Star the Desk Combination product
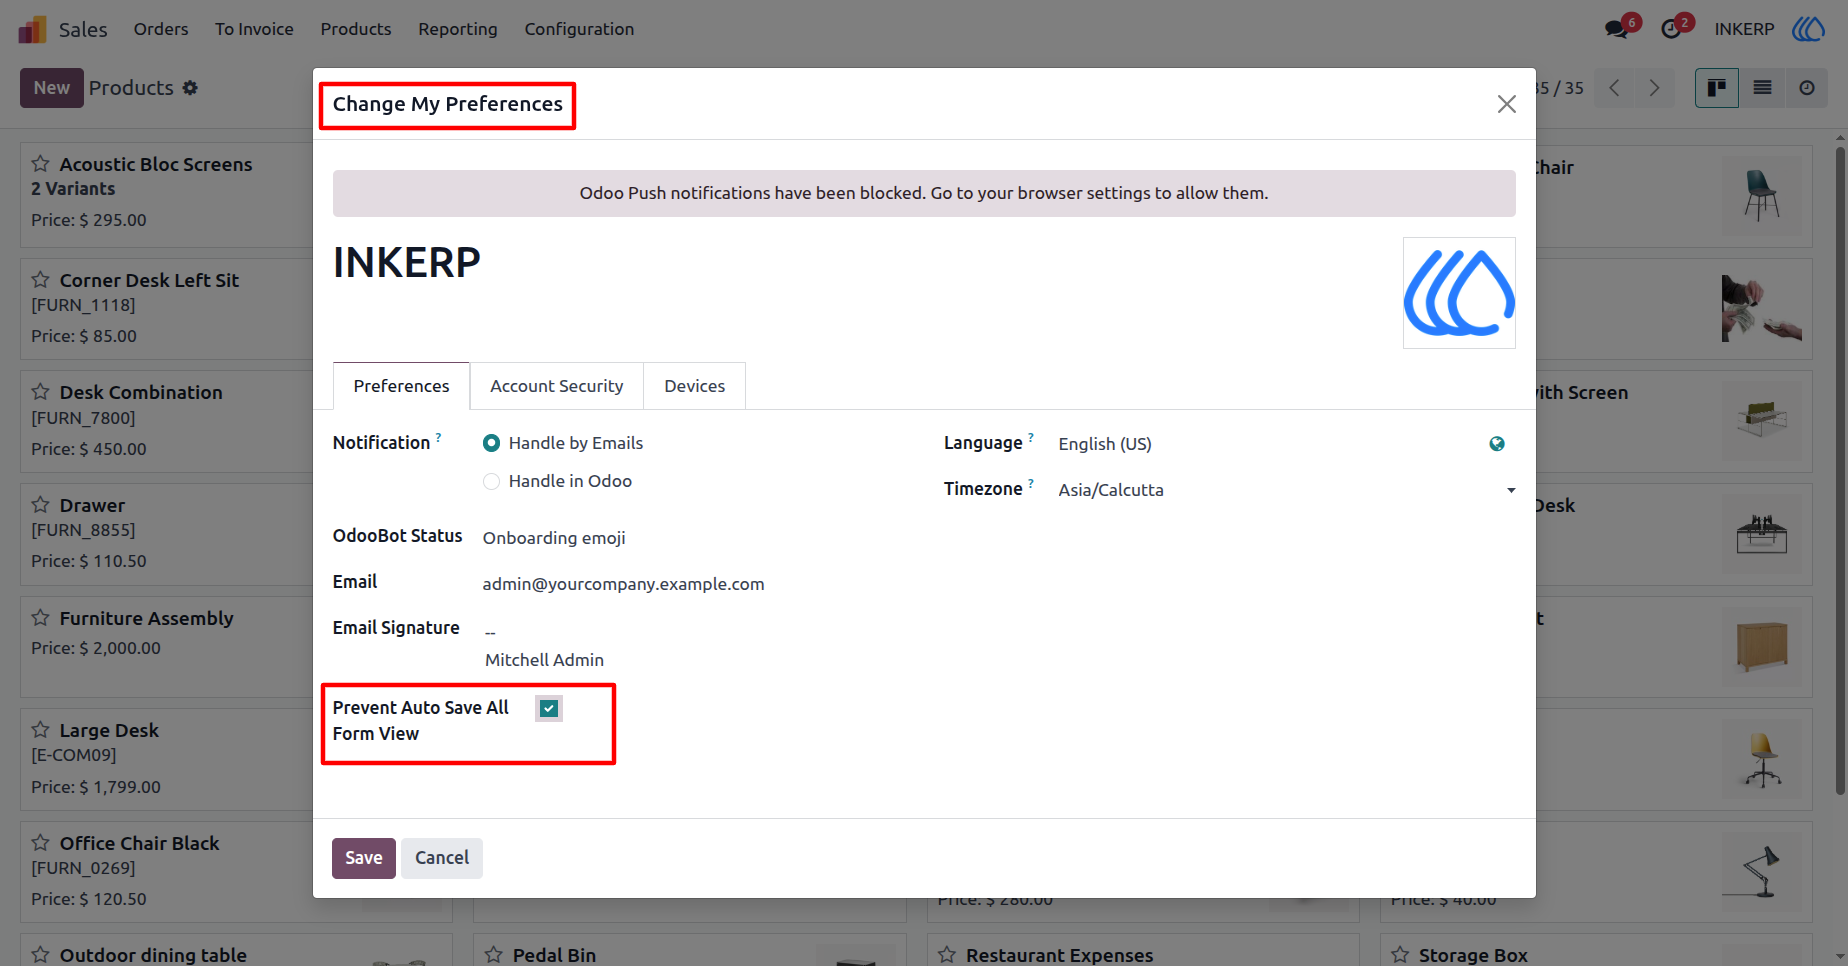 pos(40,391)
